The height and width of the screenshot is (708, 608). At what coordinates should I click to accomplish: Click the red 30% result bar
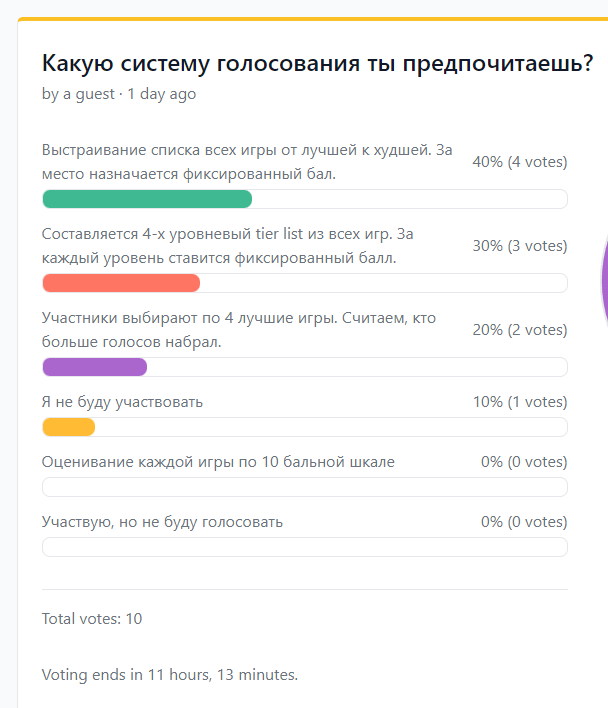click(121, 283)
